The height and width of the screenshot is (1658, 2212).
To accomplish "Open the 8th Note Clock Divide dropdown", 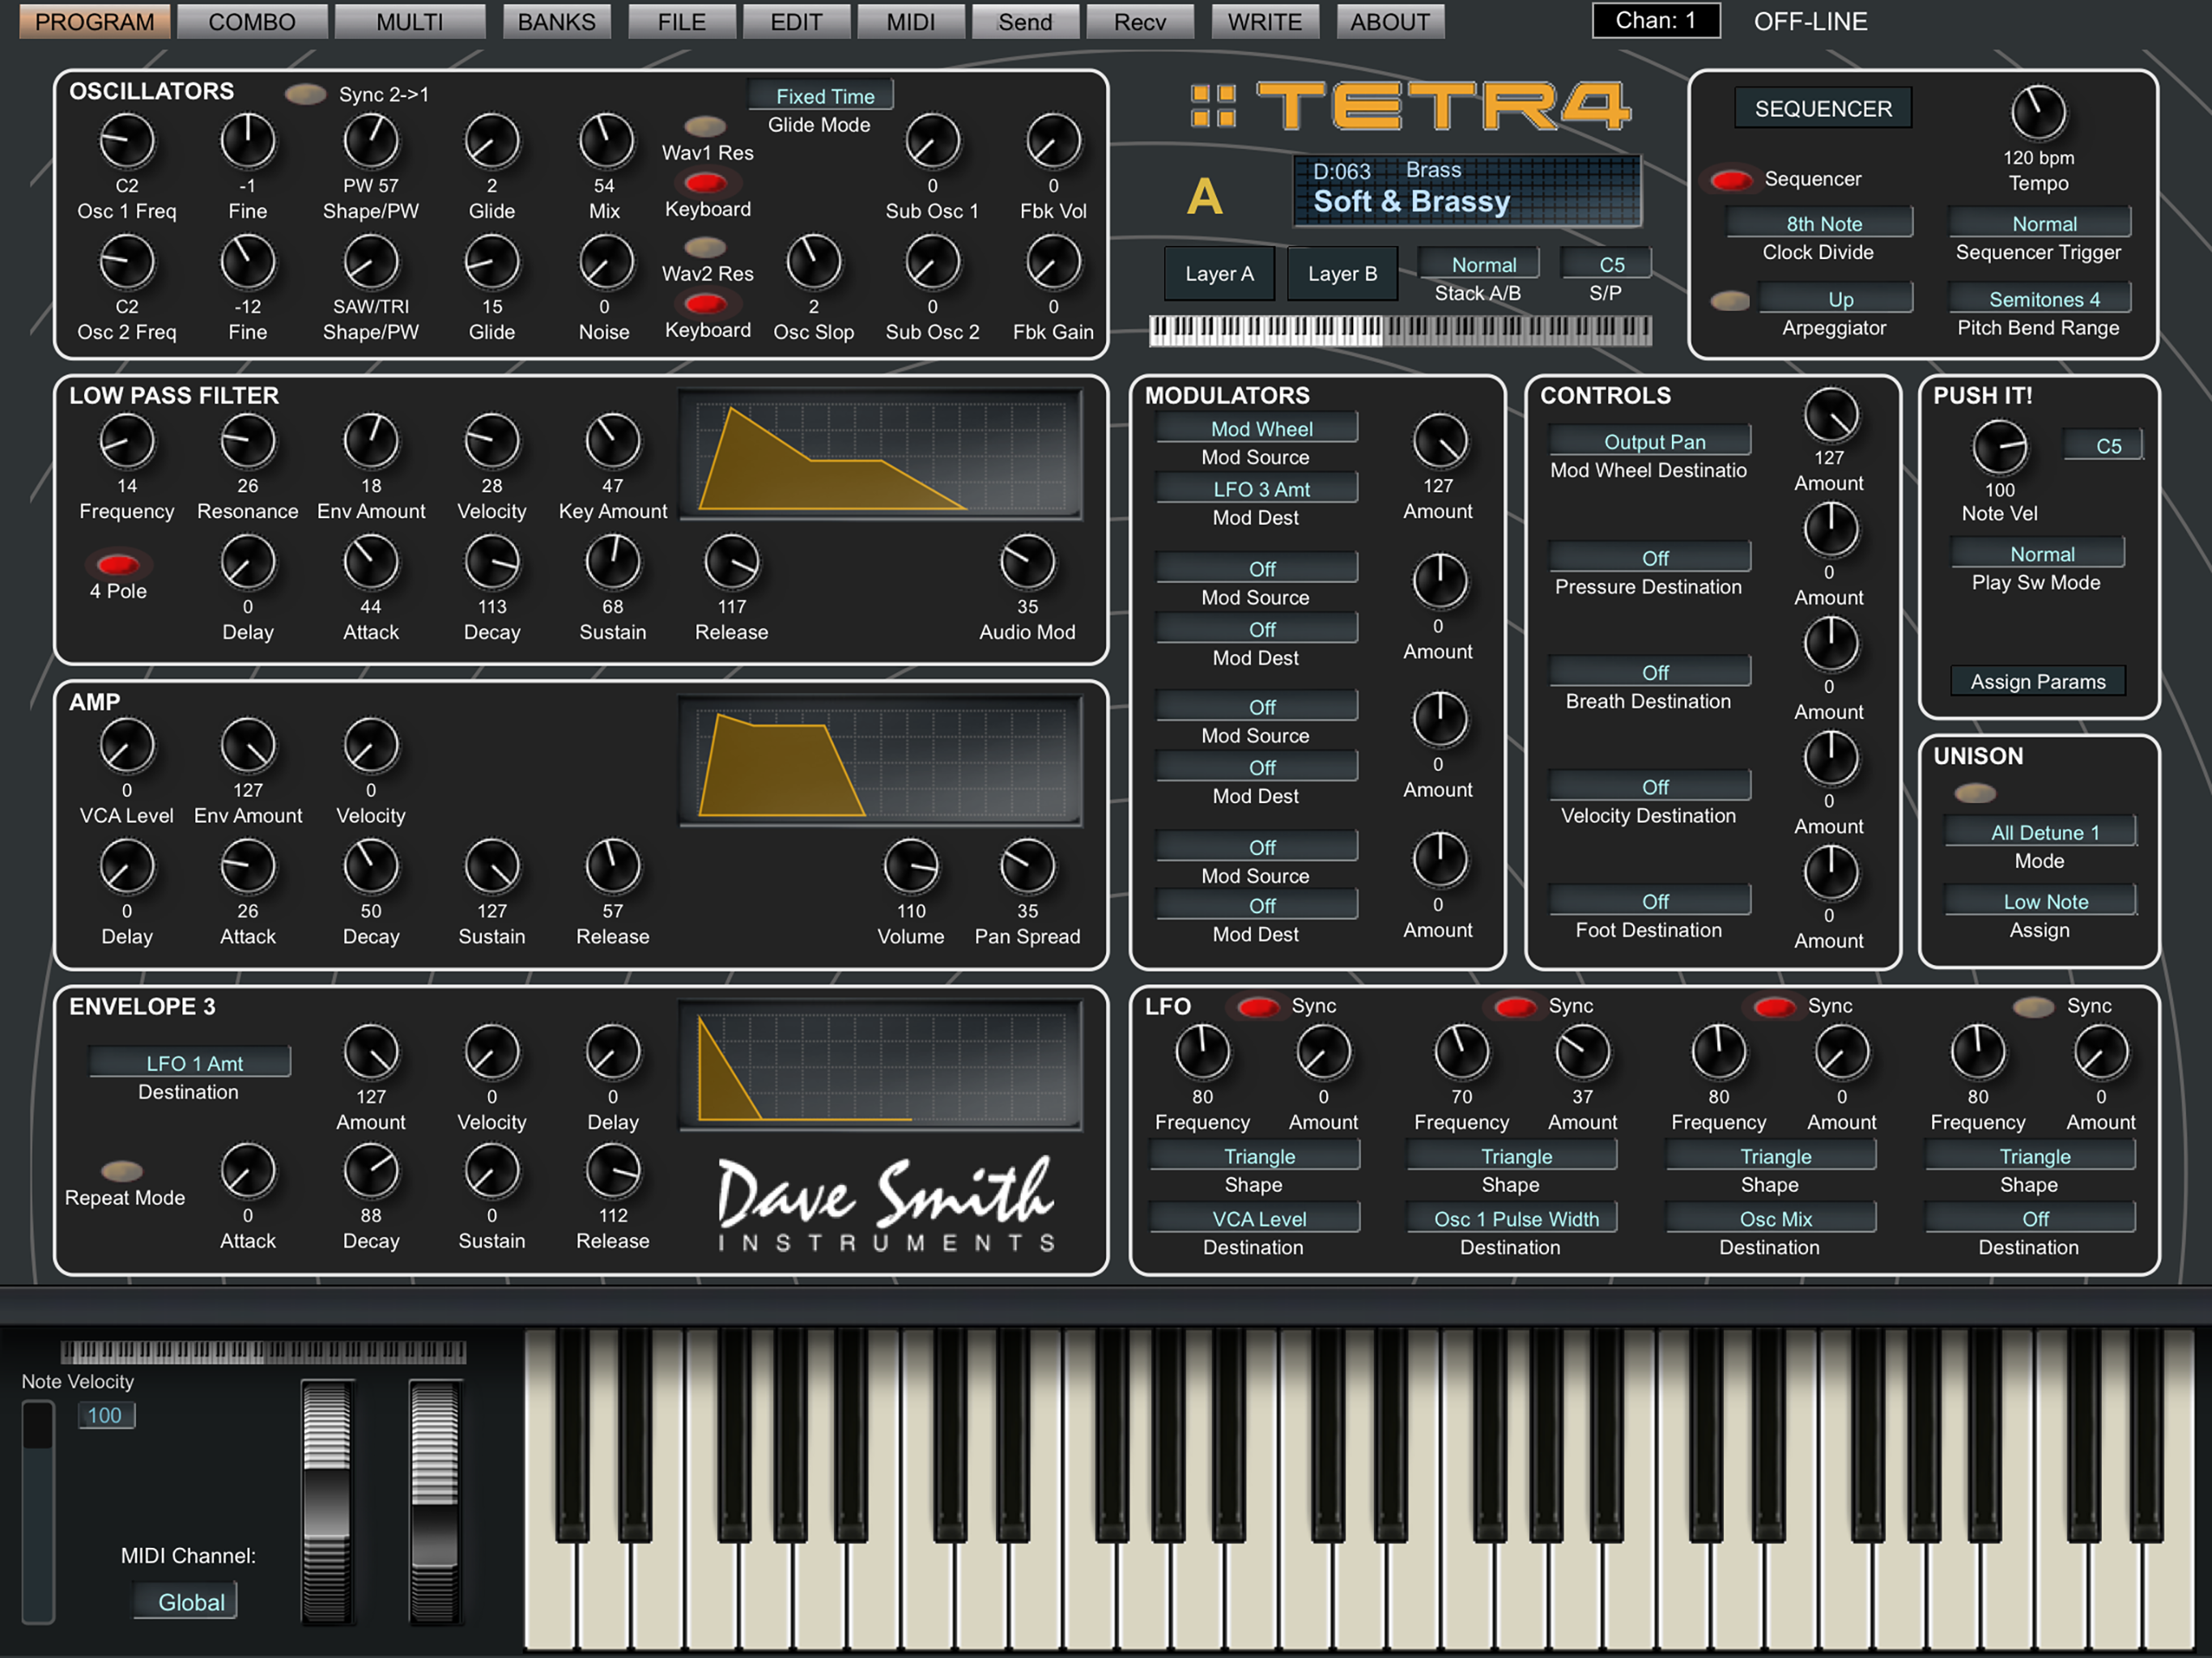I will coord(1820,223).
